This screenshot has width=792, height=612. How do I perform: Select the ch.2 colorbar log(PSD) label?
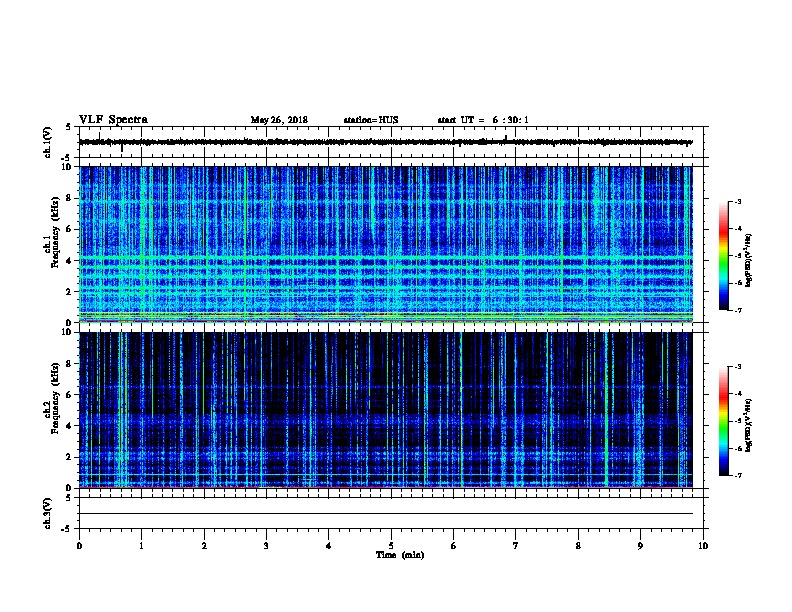click(748, 426)
